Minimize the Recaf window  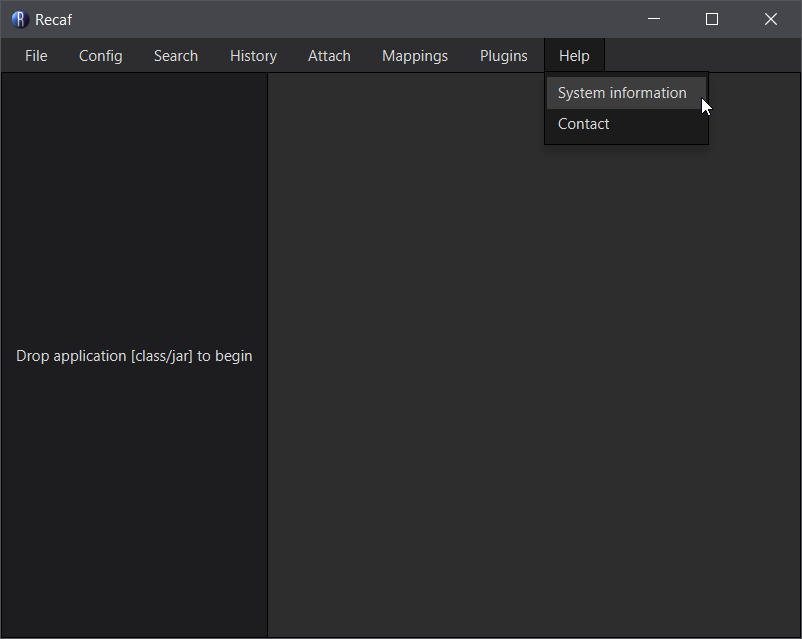click(653, 19)
